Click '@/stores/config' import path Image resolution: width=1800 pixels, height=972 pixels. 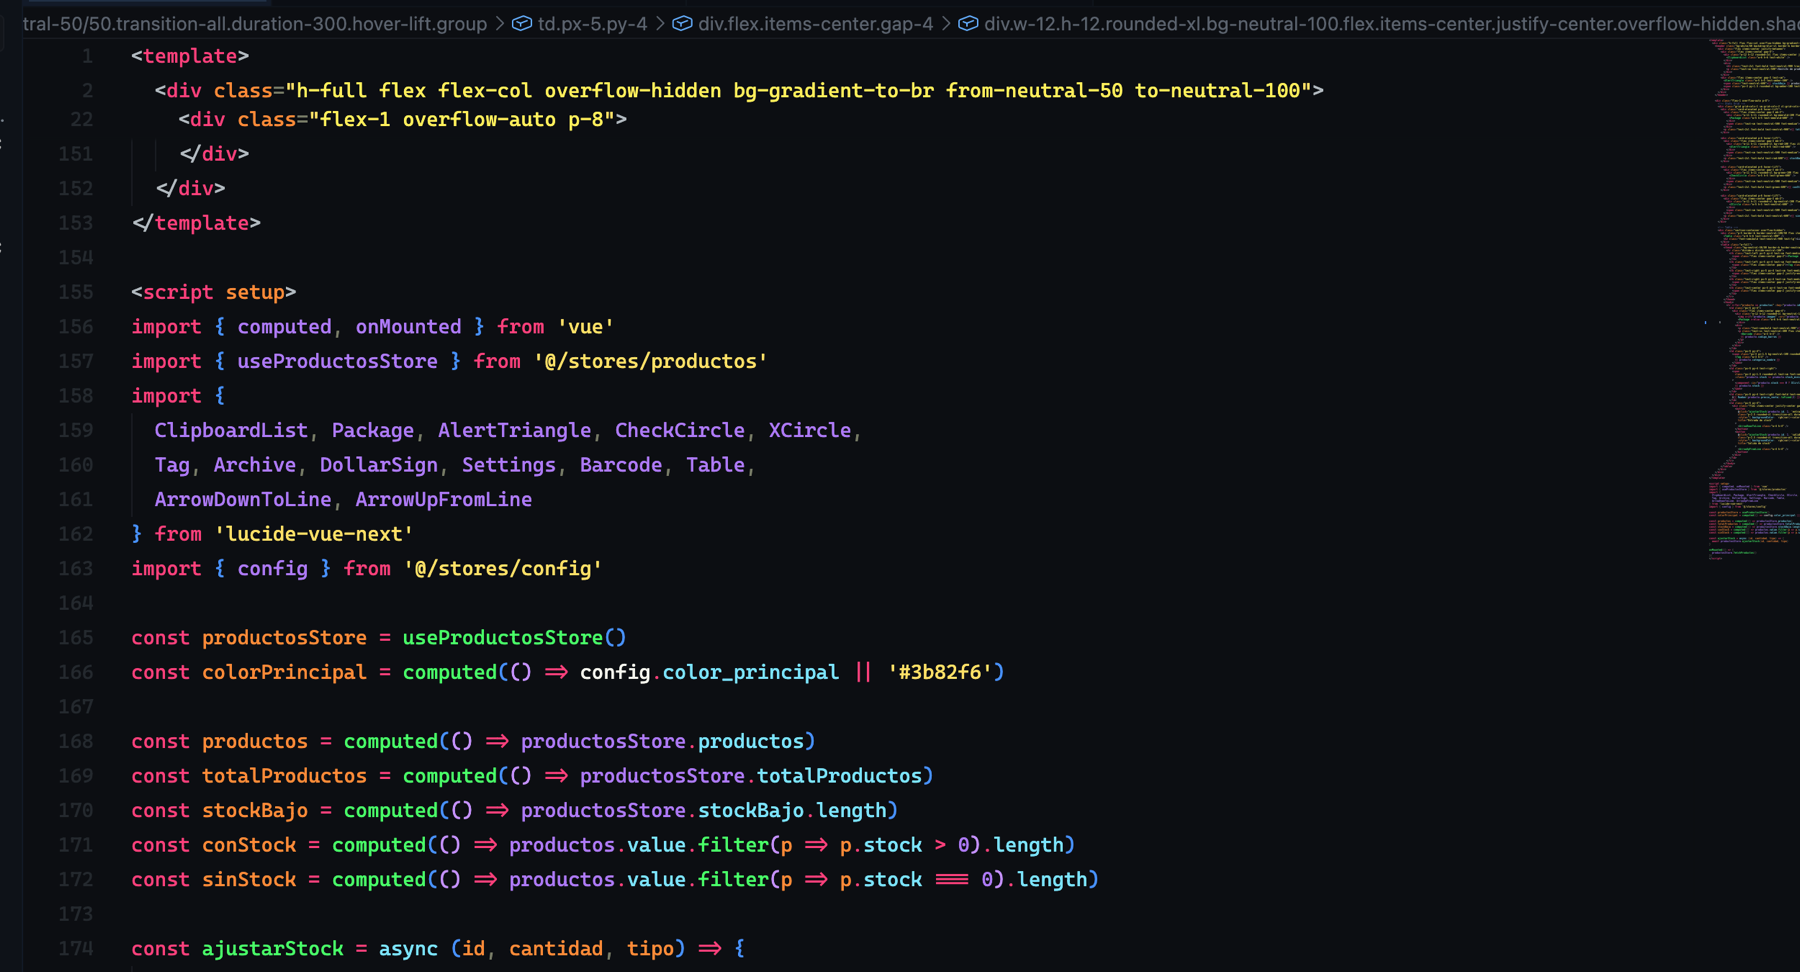502,568
